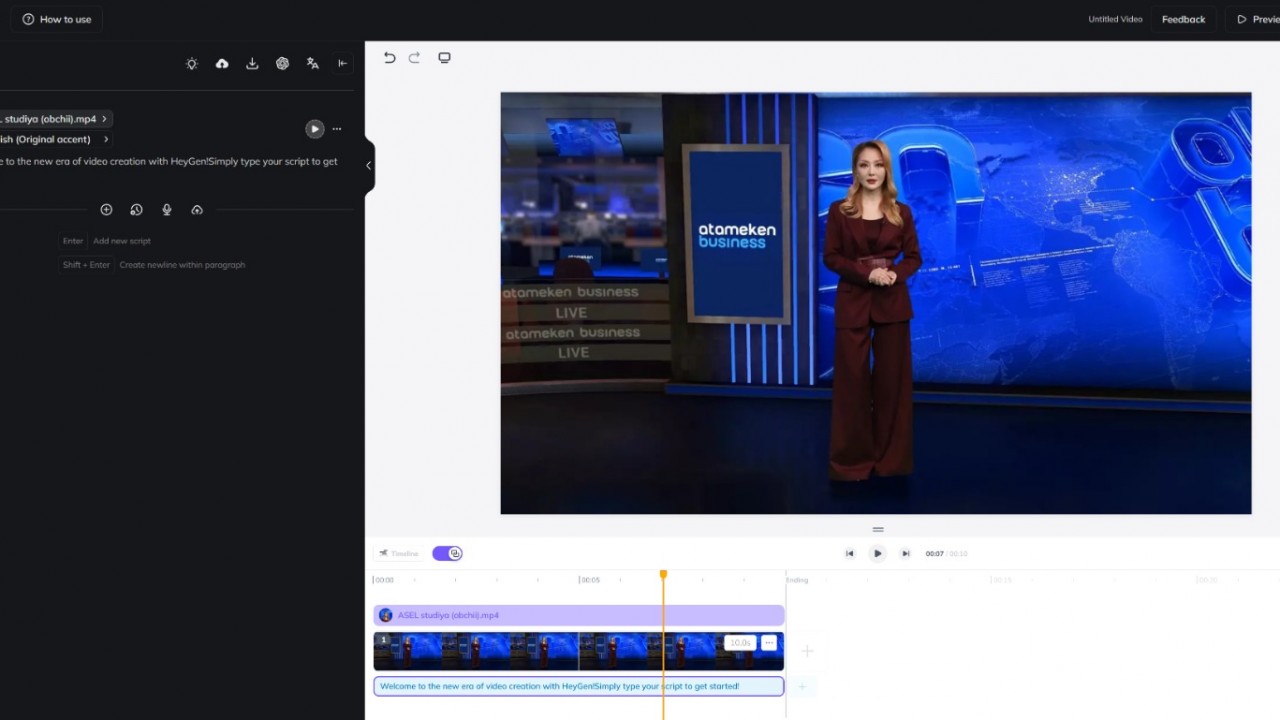Toggle the purple timeline view switch
This screenshot has width=1280, height=720.
tap(447, 553)
